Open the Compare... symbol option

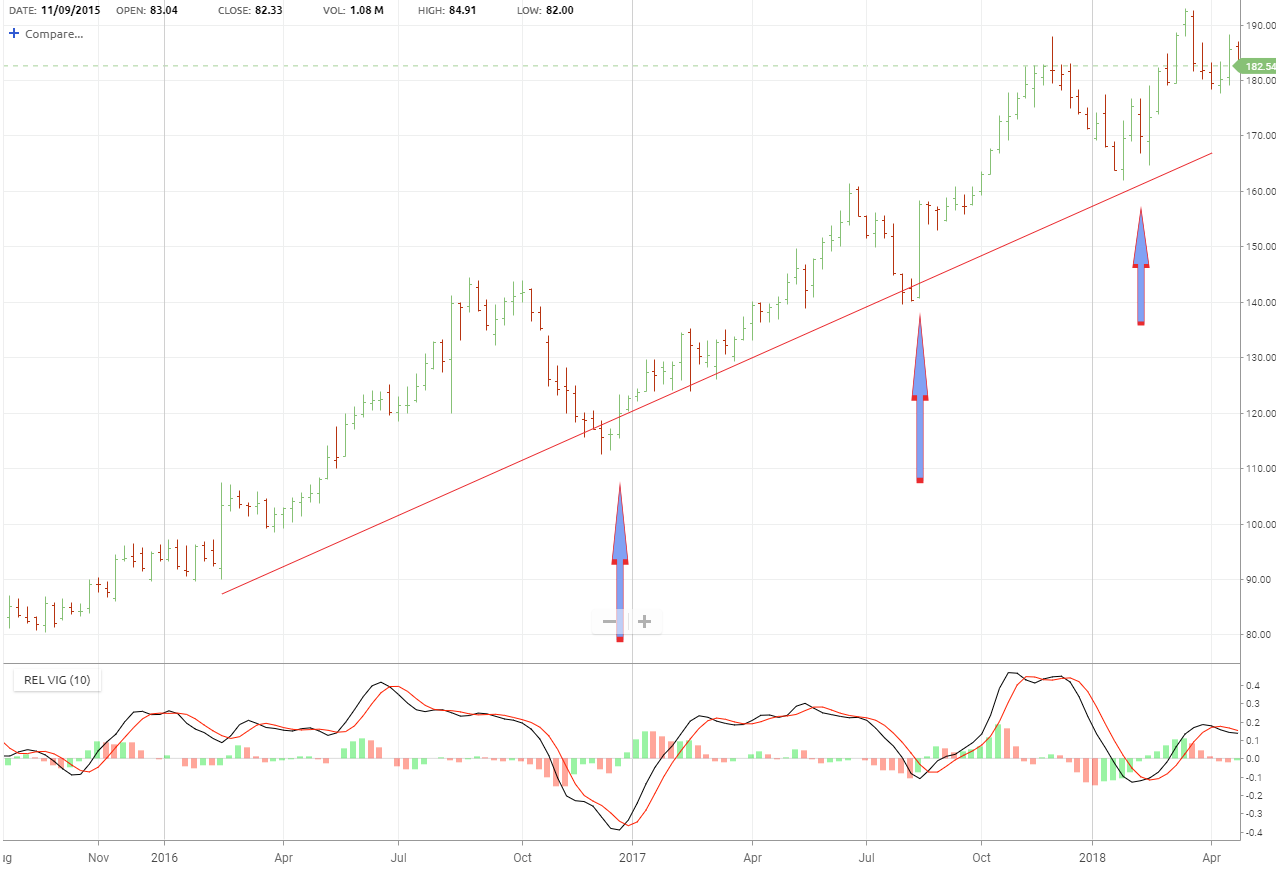[54, 34]
